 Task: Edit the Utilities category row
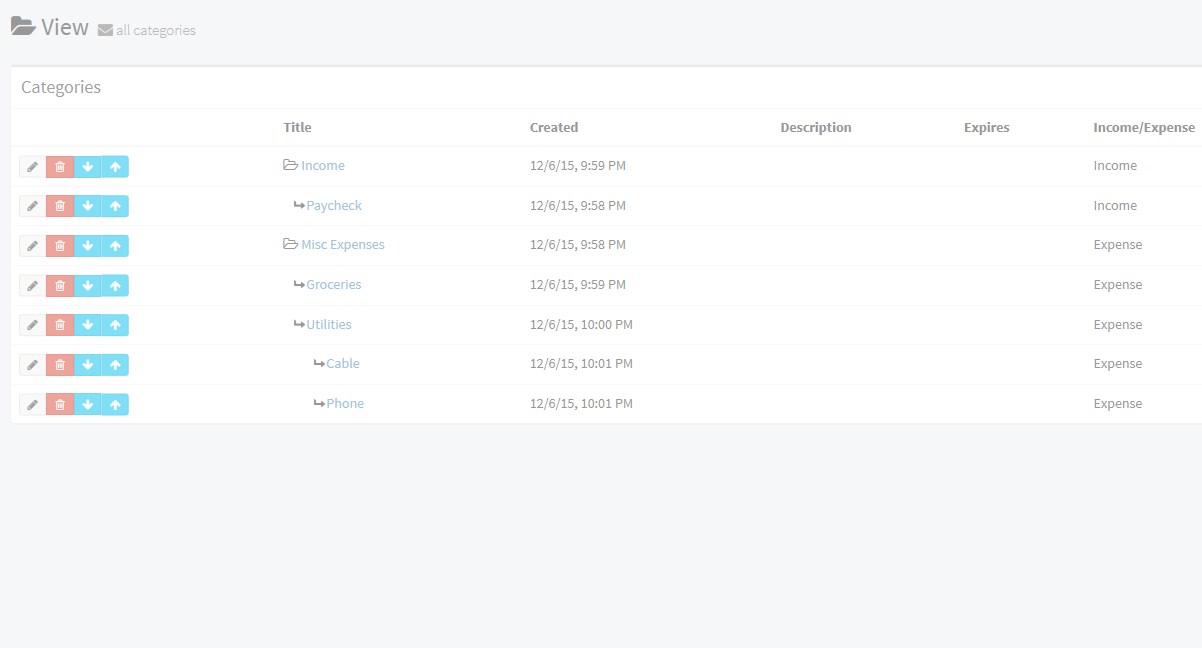32,325
